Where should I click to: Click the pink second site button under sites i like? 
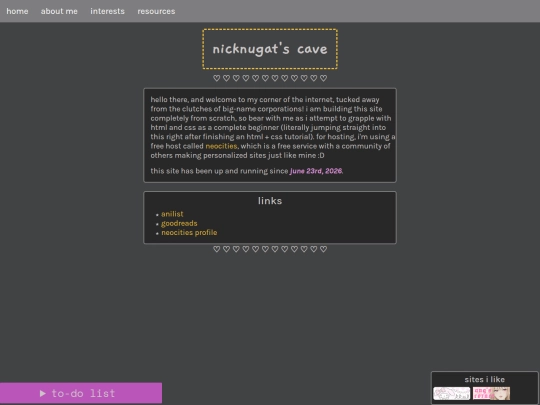point(491,393)
